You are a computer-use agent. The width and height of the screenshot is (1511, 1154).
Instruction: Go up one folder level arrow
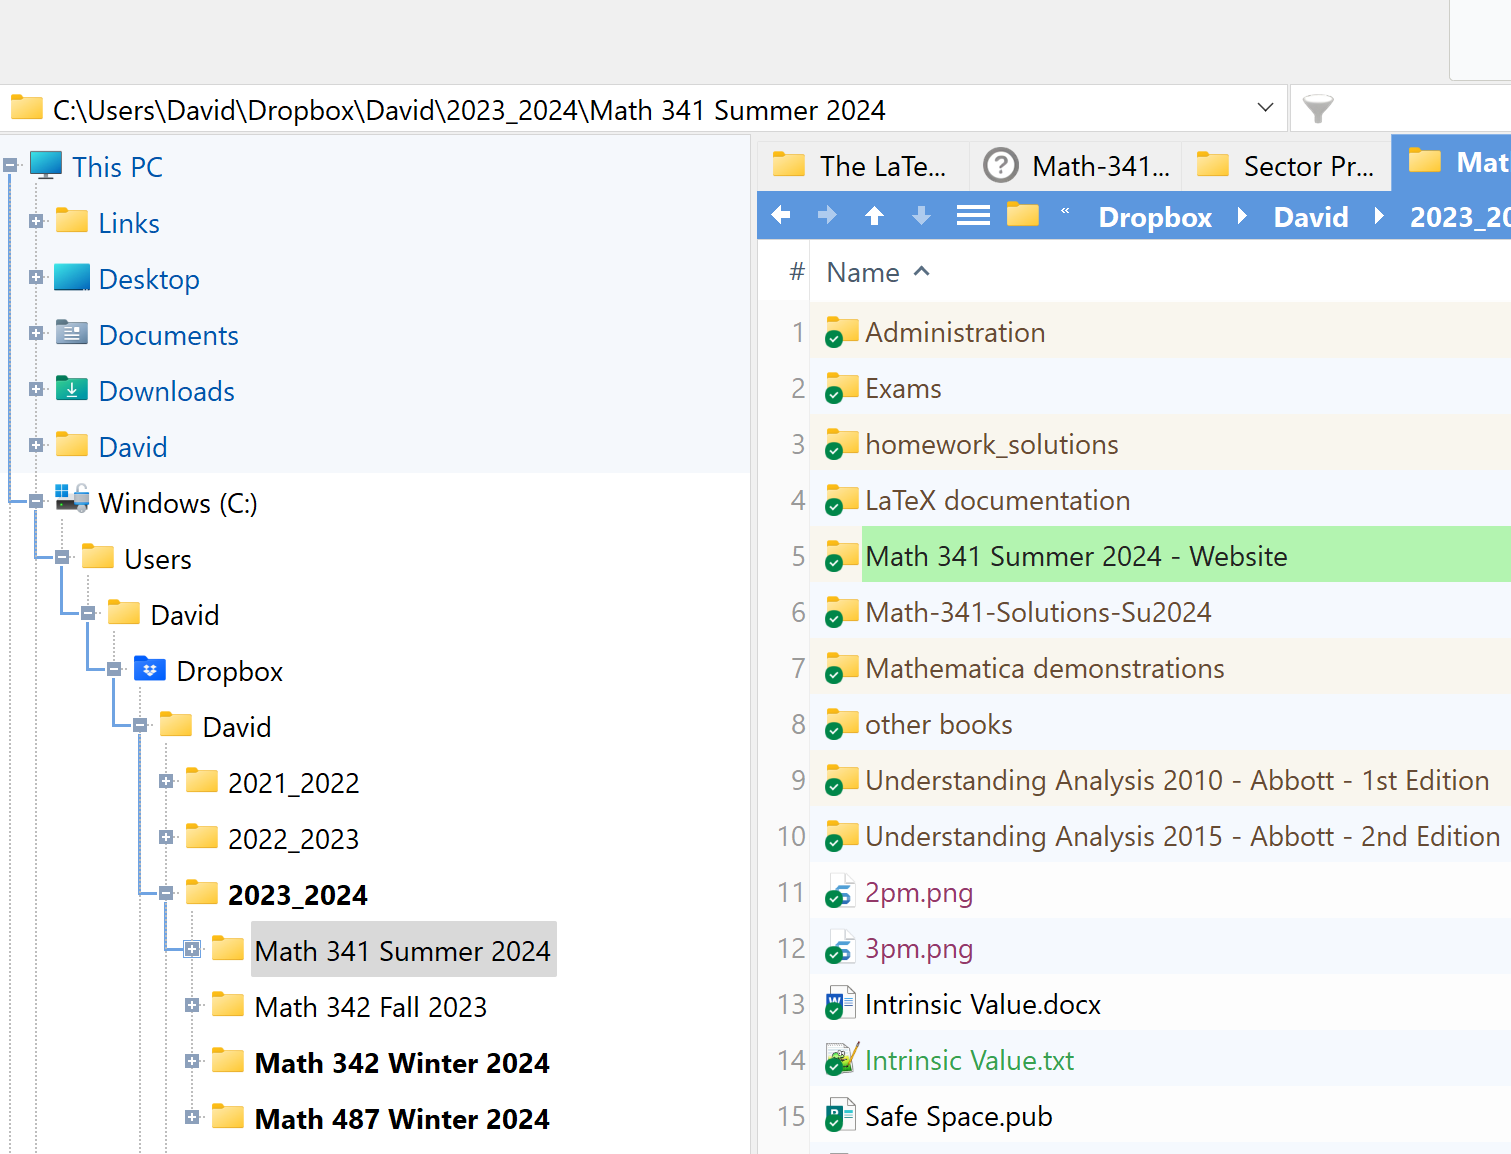coord(874,216)
